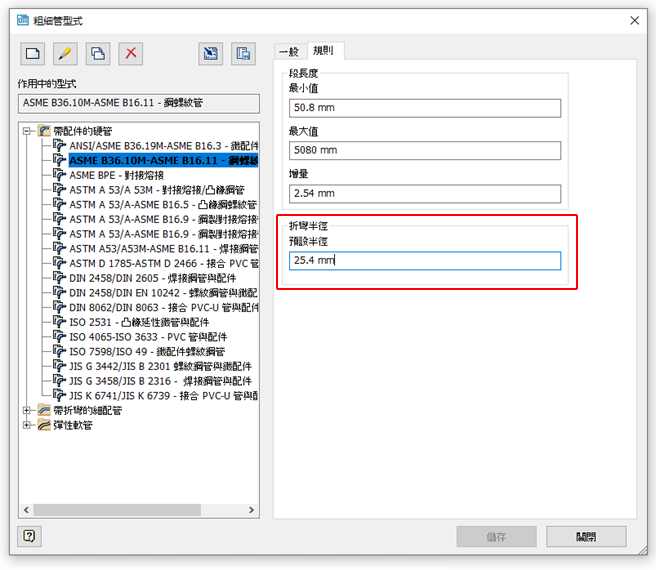Open the help question-mark button

29,536
